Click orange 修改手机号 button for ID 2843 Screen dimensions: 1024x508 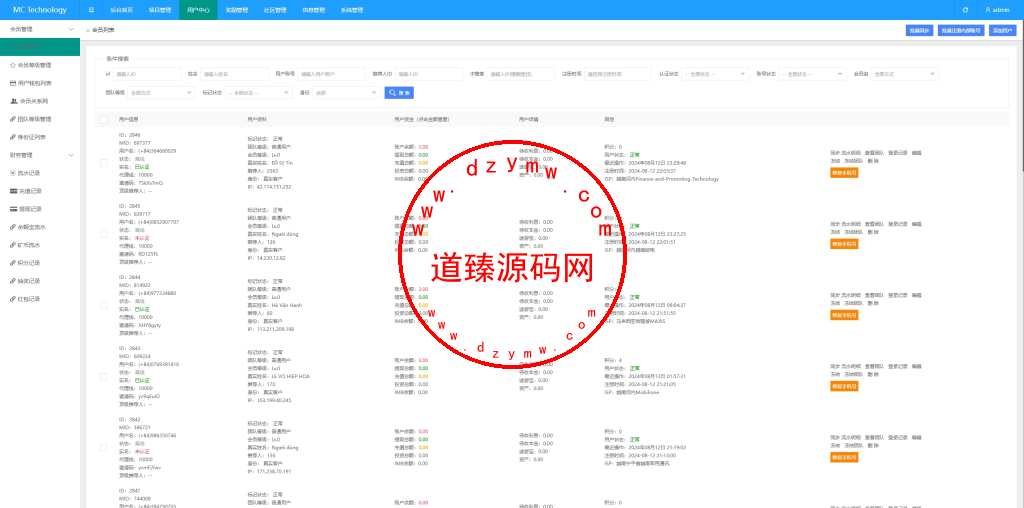tap(844, 387)
